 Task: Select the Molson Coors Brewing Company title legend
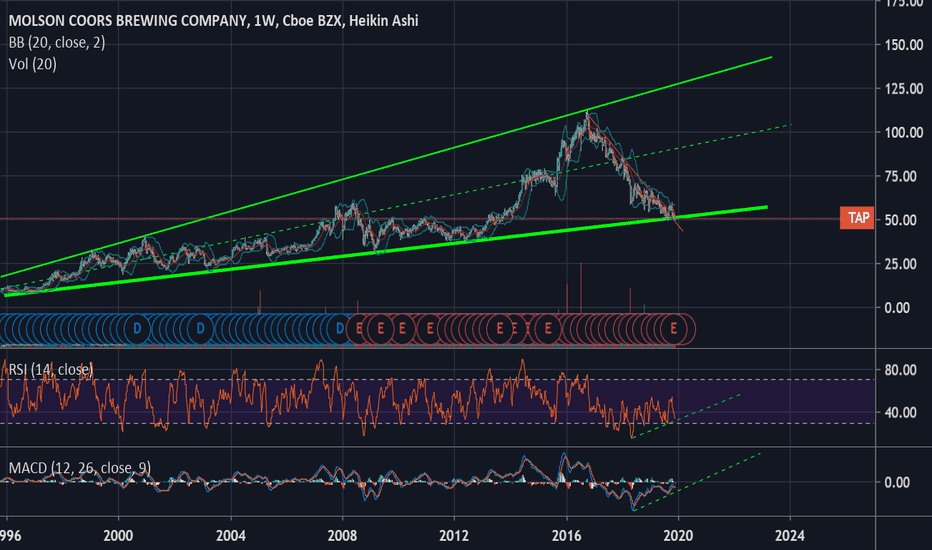pos(213,21)
